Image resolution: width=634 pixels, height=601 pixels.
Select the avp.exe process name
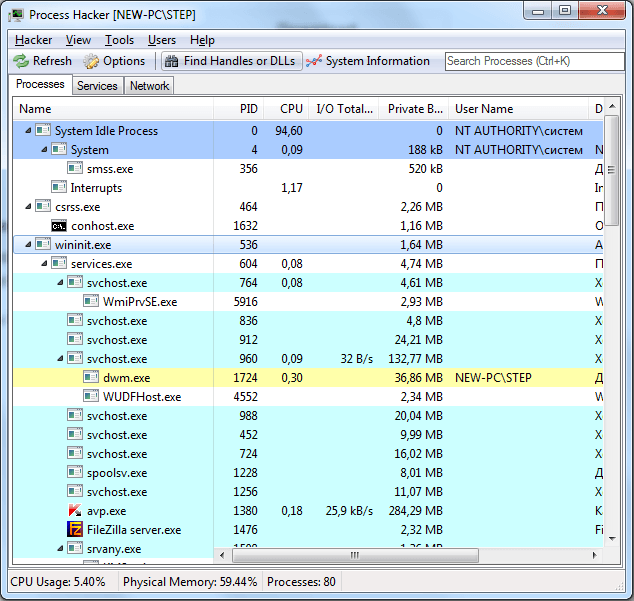click(x=106, y=511)
